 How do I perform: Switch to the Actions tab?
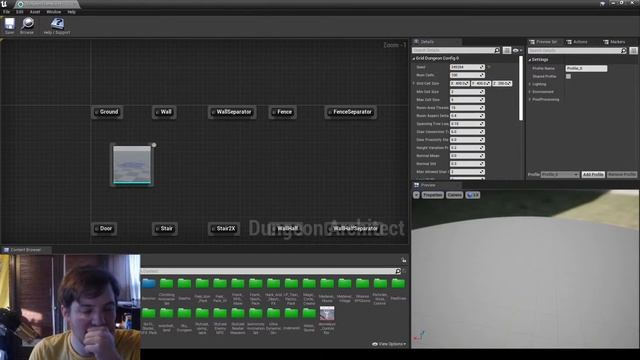[577, 42]
